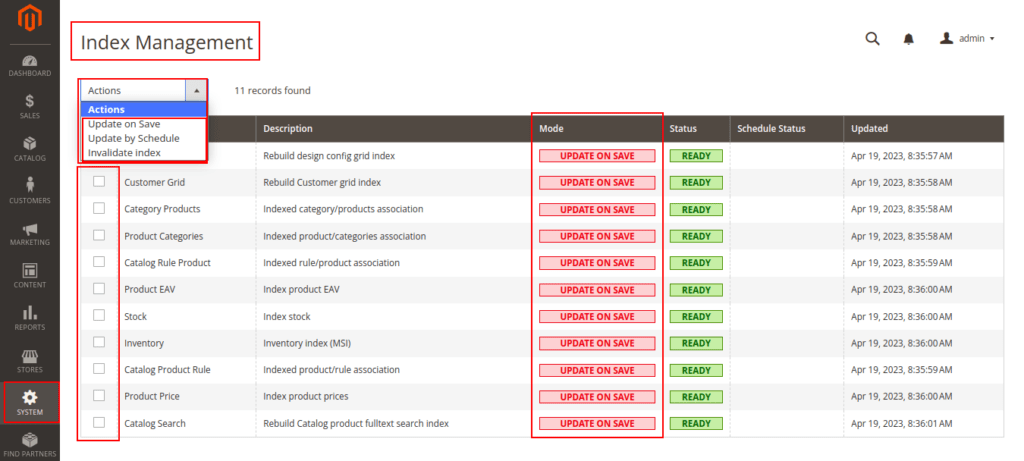The image size is (1024, 461).
Task: Collapse the Actions dropdown arrow
Action: pos(196,90)
